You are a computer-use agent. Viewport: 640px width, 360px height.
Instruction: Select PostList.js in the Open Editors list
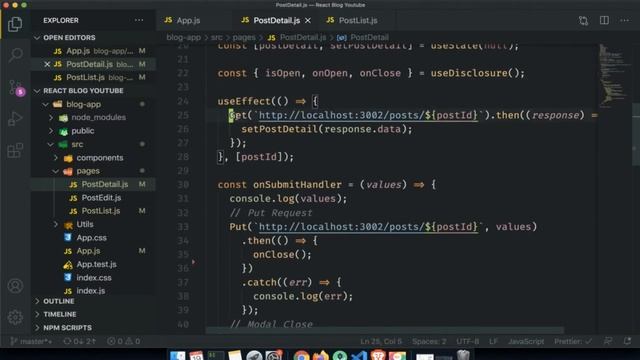(x=93, y=78)
